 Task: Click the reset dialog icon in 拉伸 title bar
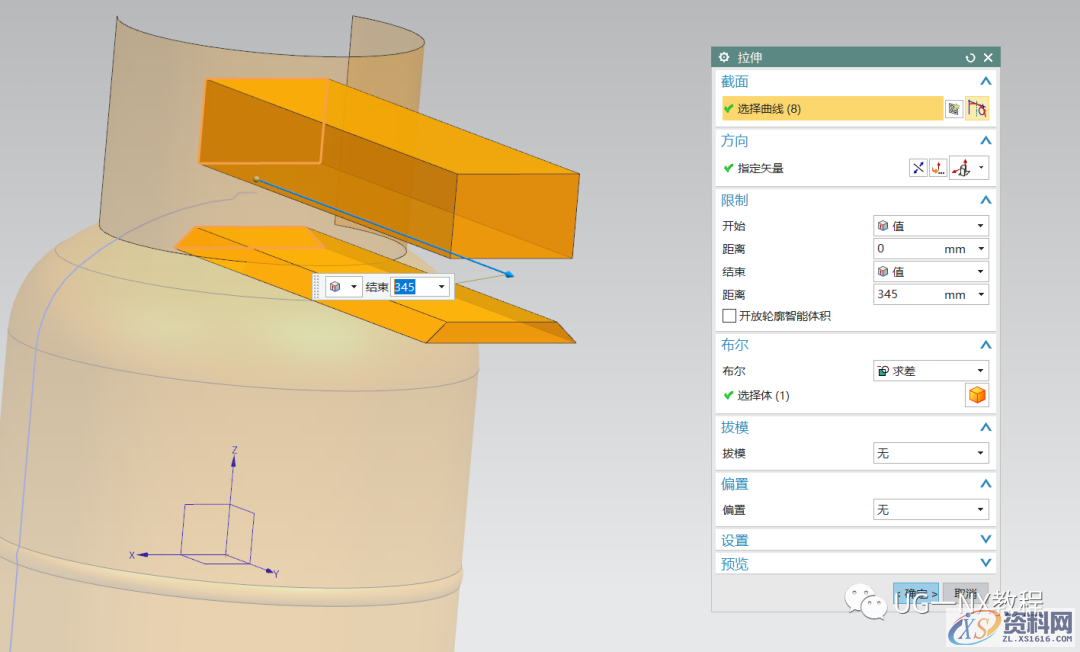coord(970,58)
